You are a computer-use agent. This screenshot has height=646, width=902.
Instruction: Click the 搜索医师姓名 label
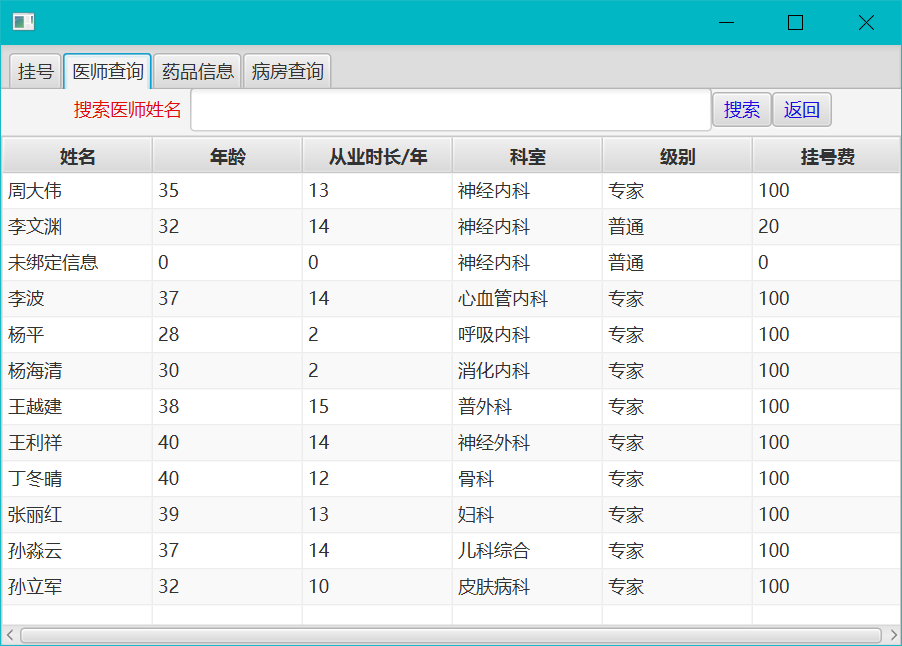(127, 109)
